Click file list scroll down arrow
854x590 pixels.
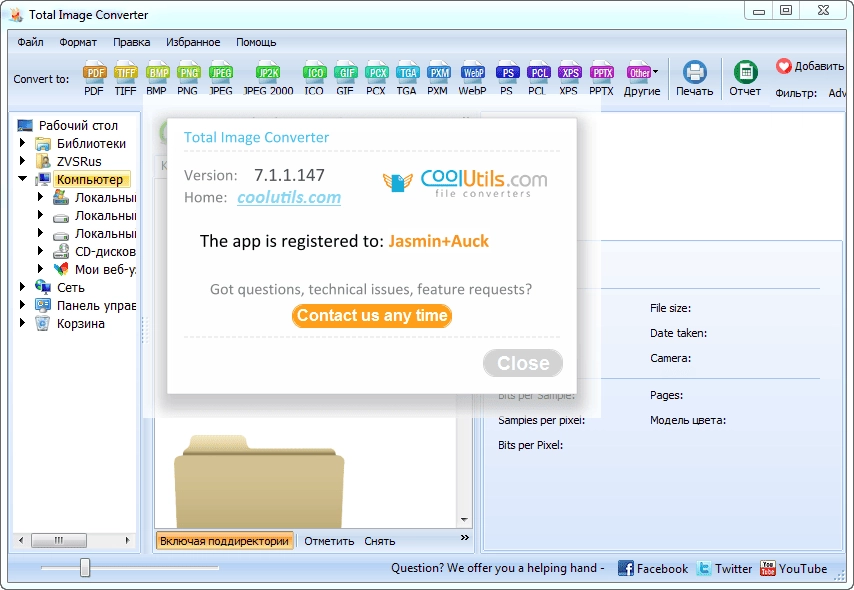464,520
